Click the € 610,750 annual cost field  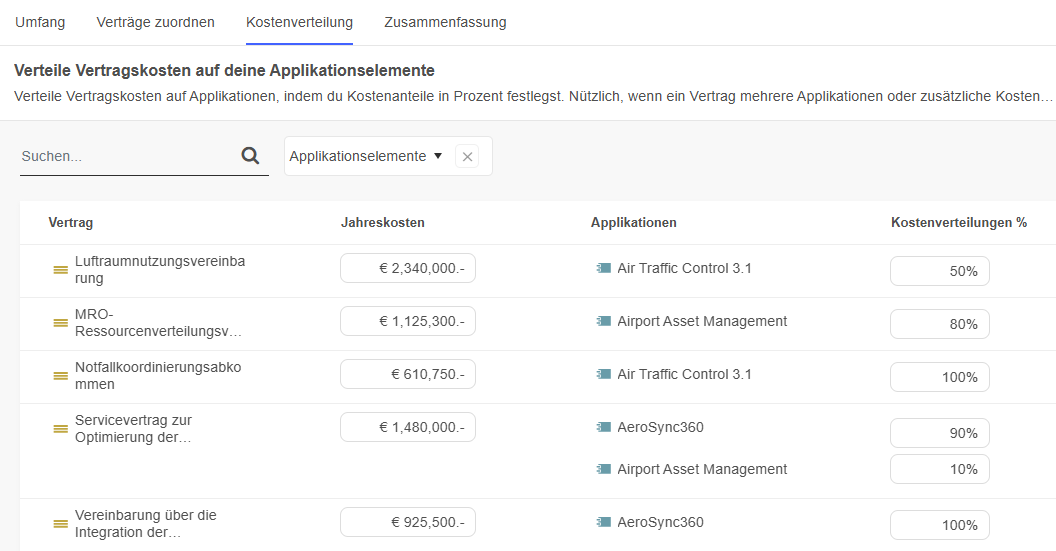[x=408, y=374]
